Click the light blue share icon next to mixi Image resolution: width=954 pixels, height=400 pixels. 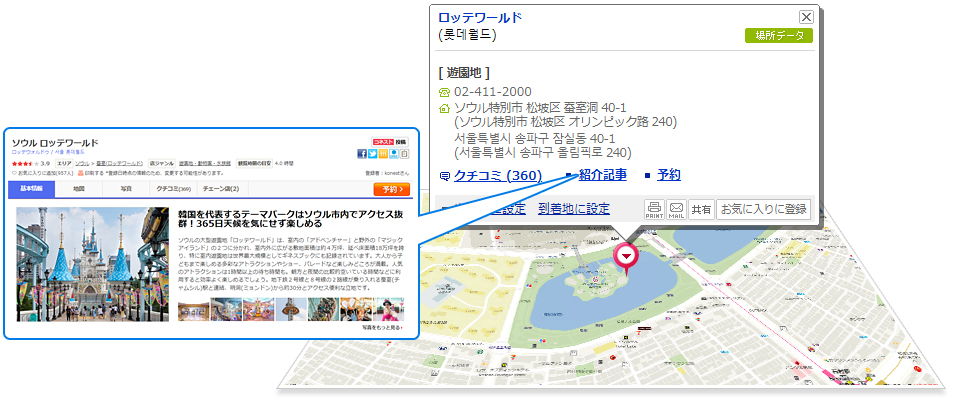[x=394, y=153]
